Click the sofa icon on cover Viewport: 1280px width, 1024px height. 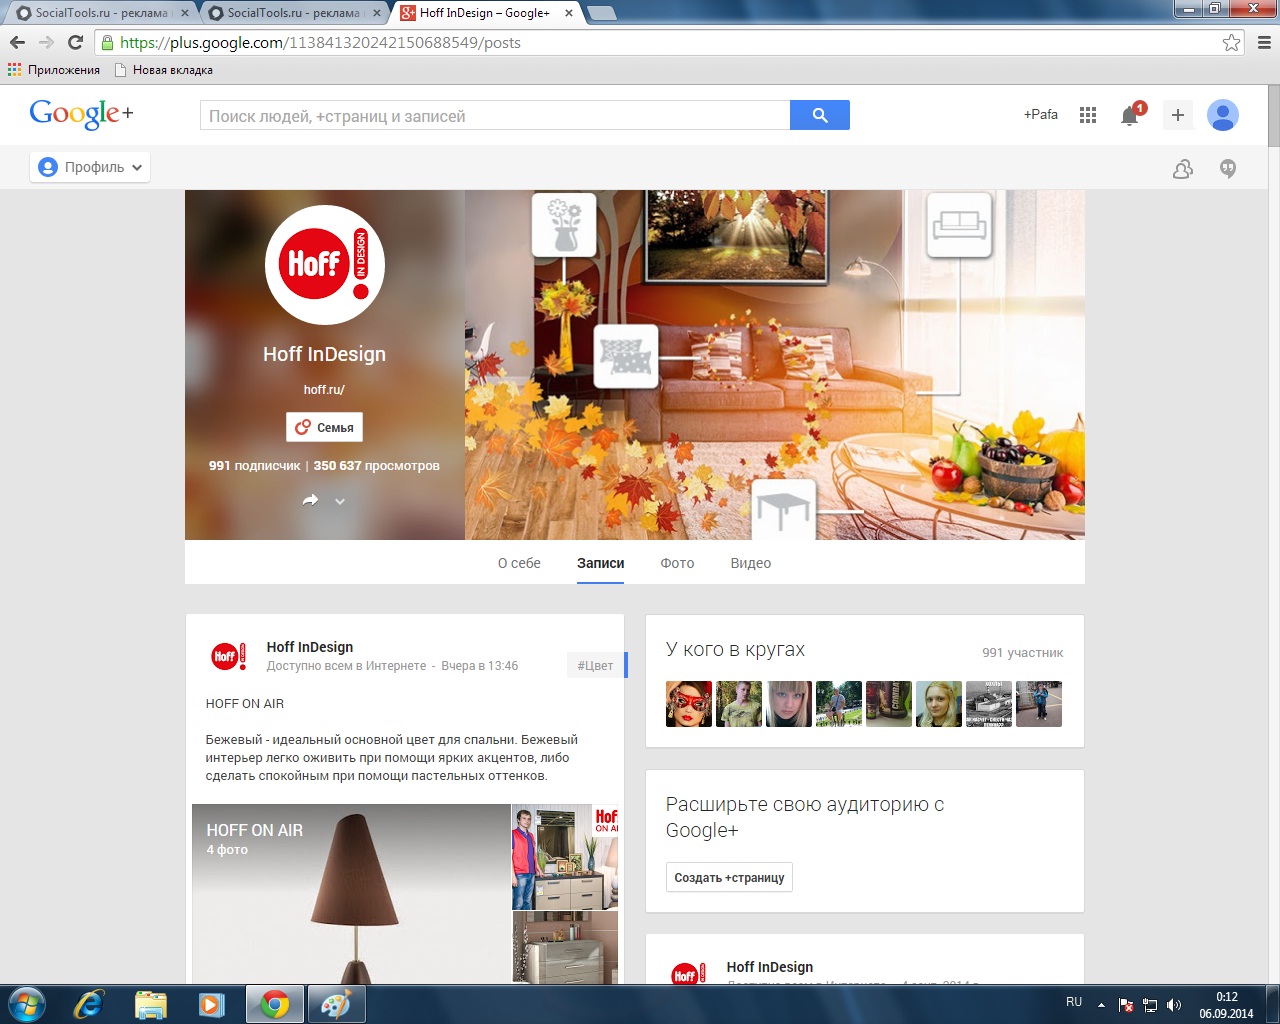(x=959, y=224)
